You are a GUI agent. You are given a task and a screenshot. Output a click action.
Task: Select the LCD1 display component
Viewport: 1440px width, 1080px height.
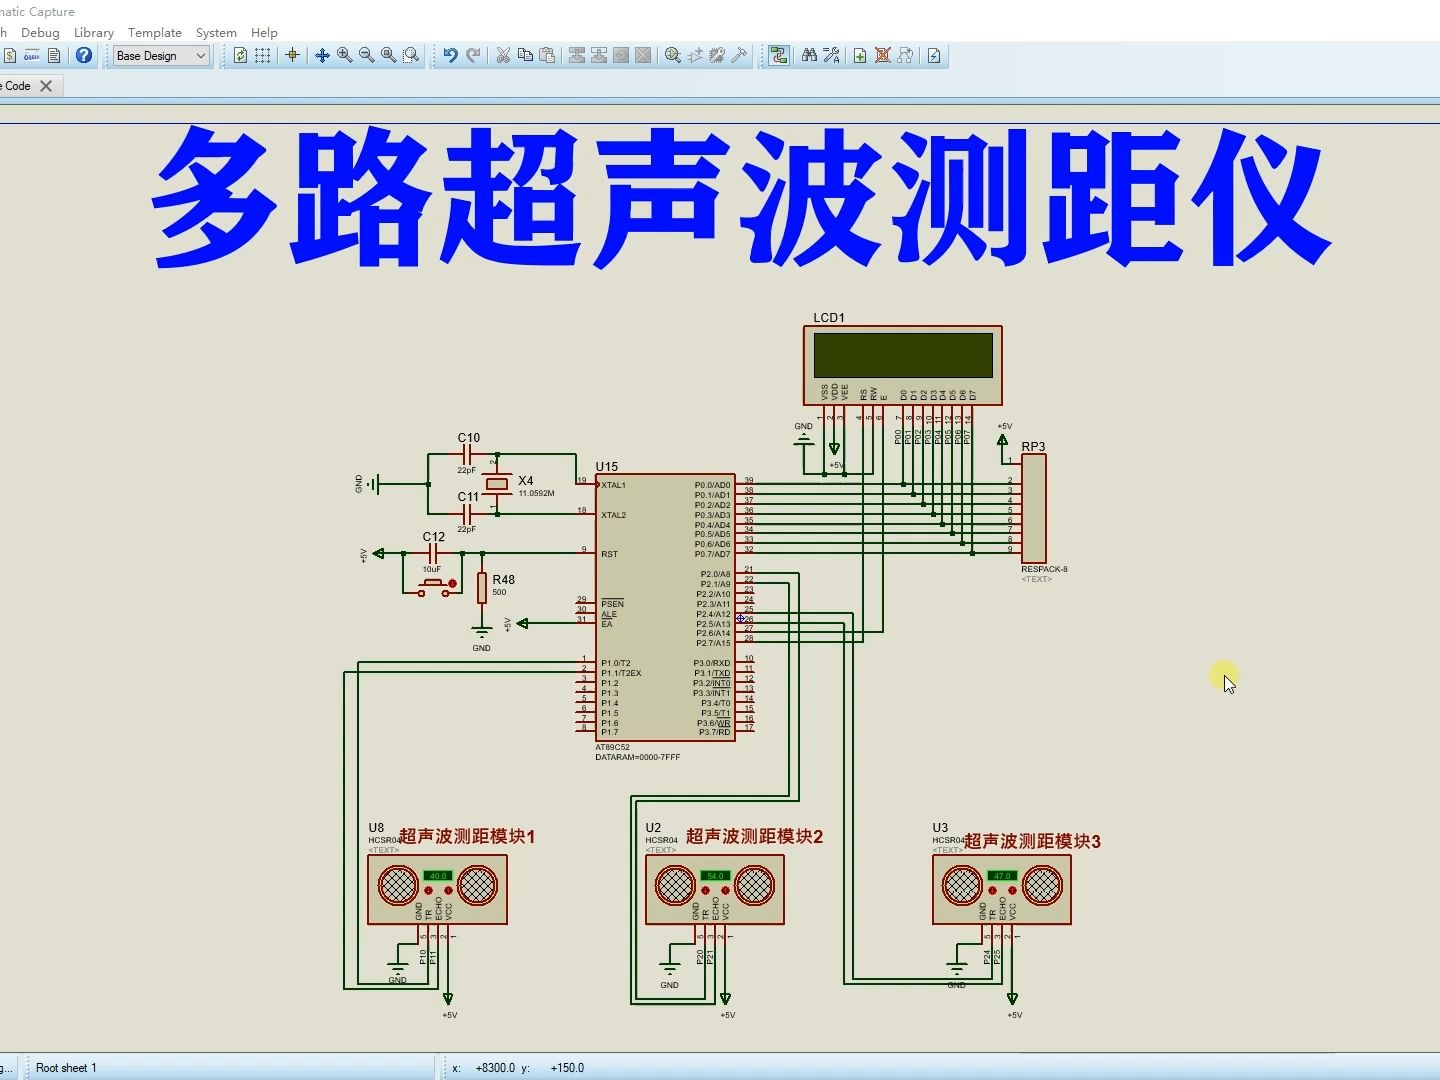click(x=902, y=365)
